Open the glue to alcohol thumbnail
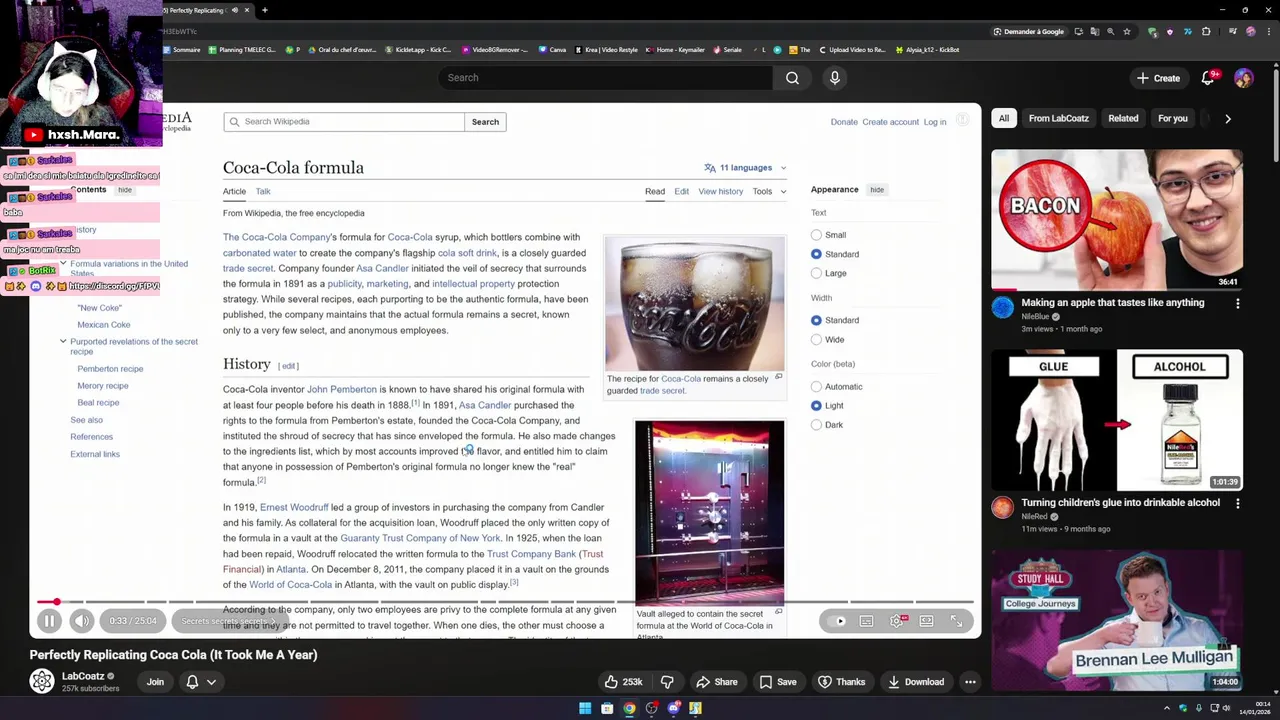1280x720 pixels. [x=1117, y=420]
